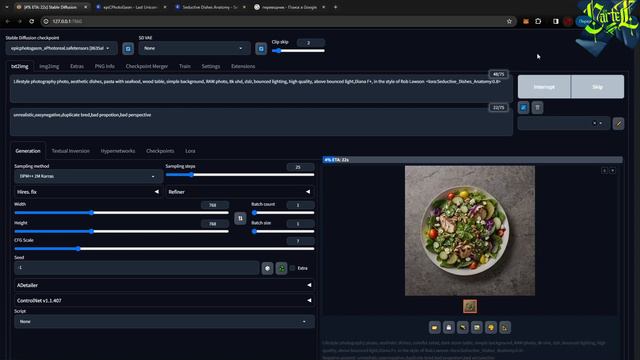Click the Skip button

pos(597,87)
